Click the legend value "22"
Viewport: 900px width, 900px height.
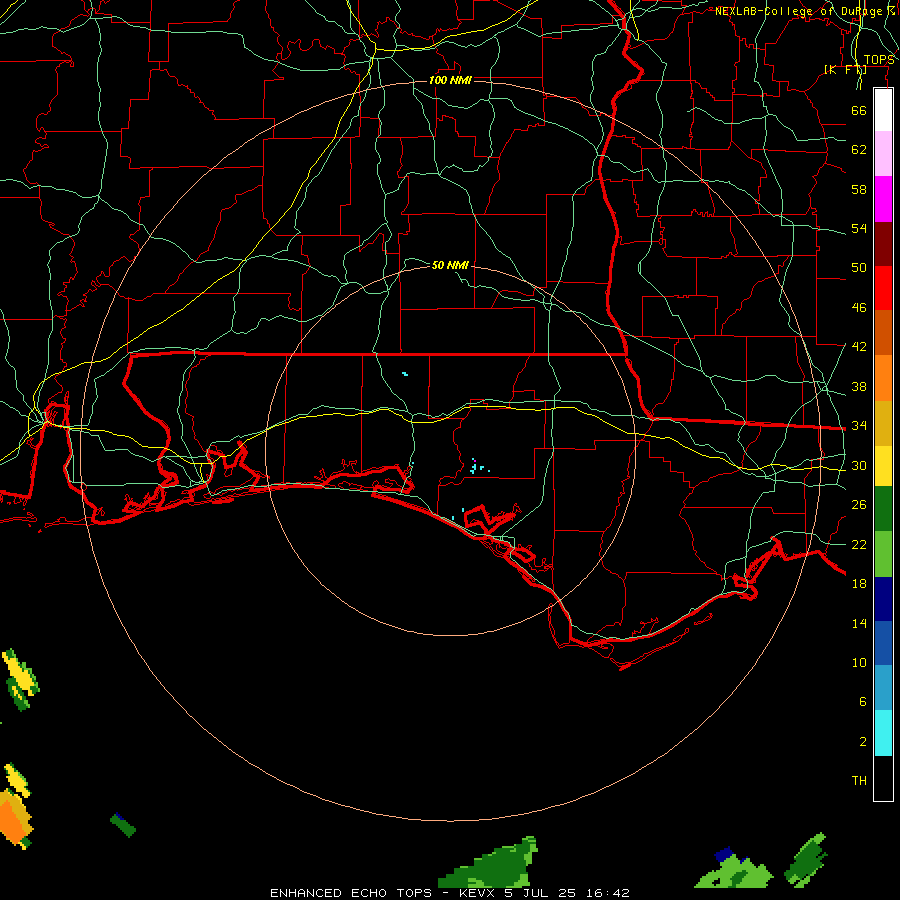(859, 544)
